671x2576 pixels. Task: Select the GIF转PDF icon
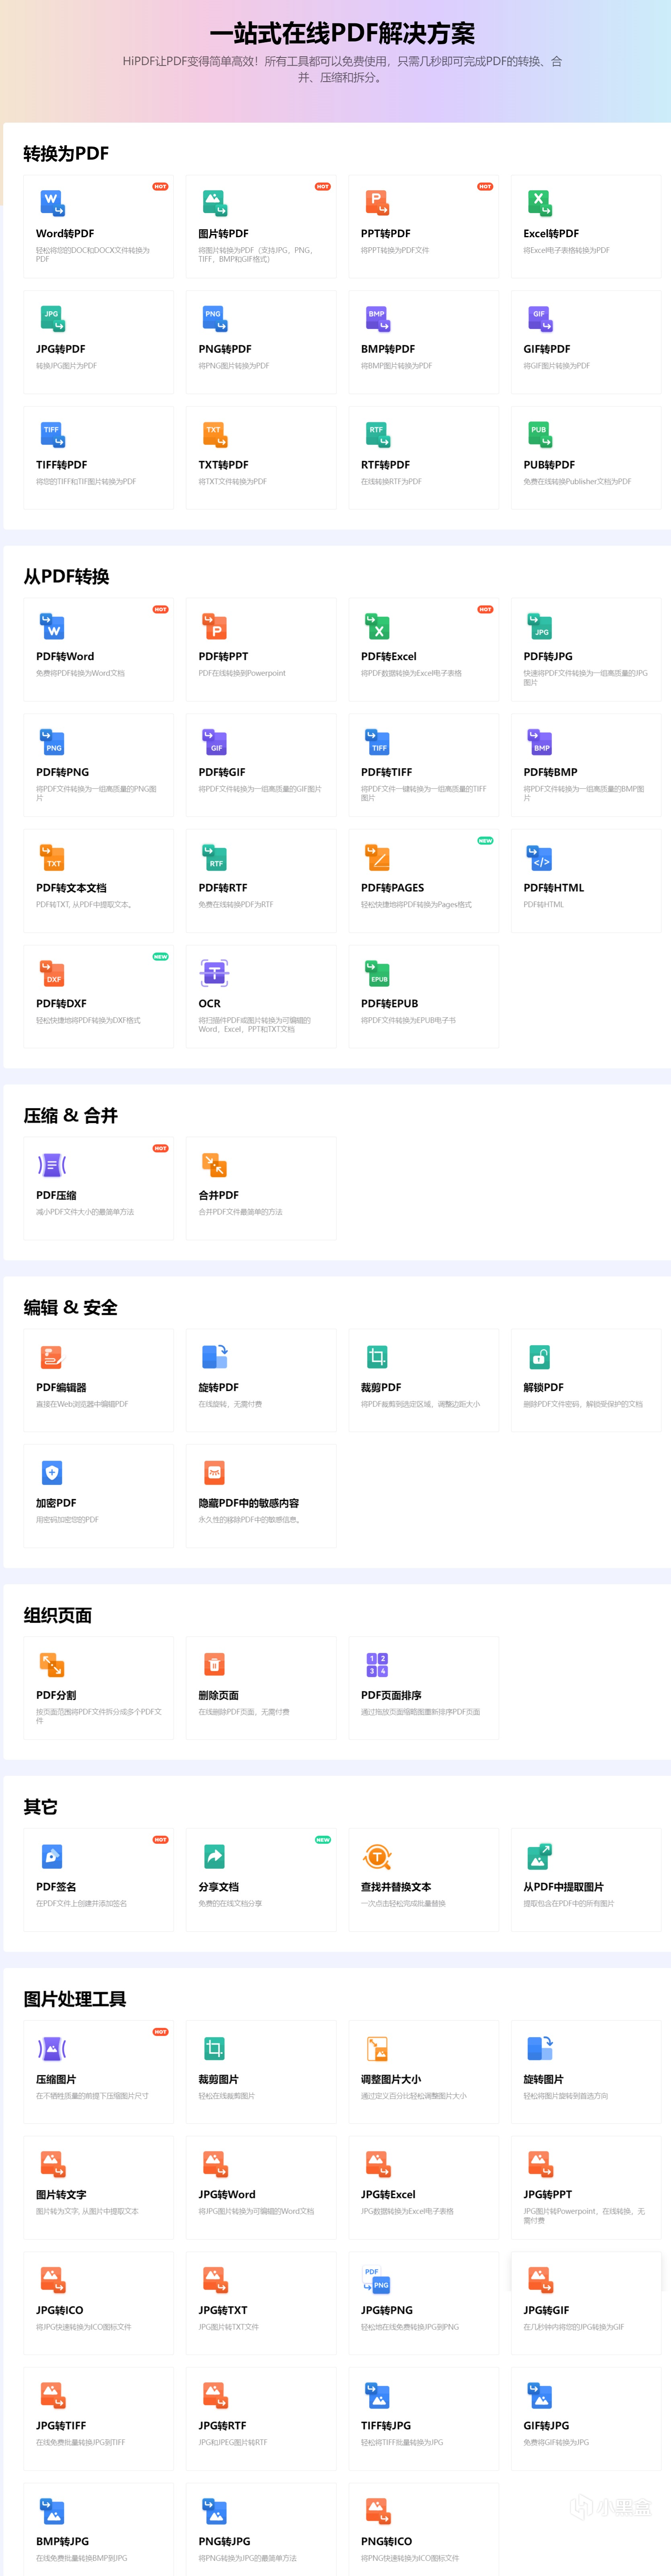[x=539, y=319]
